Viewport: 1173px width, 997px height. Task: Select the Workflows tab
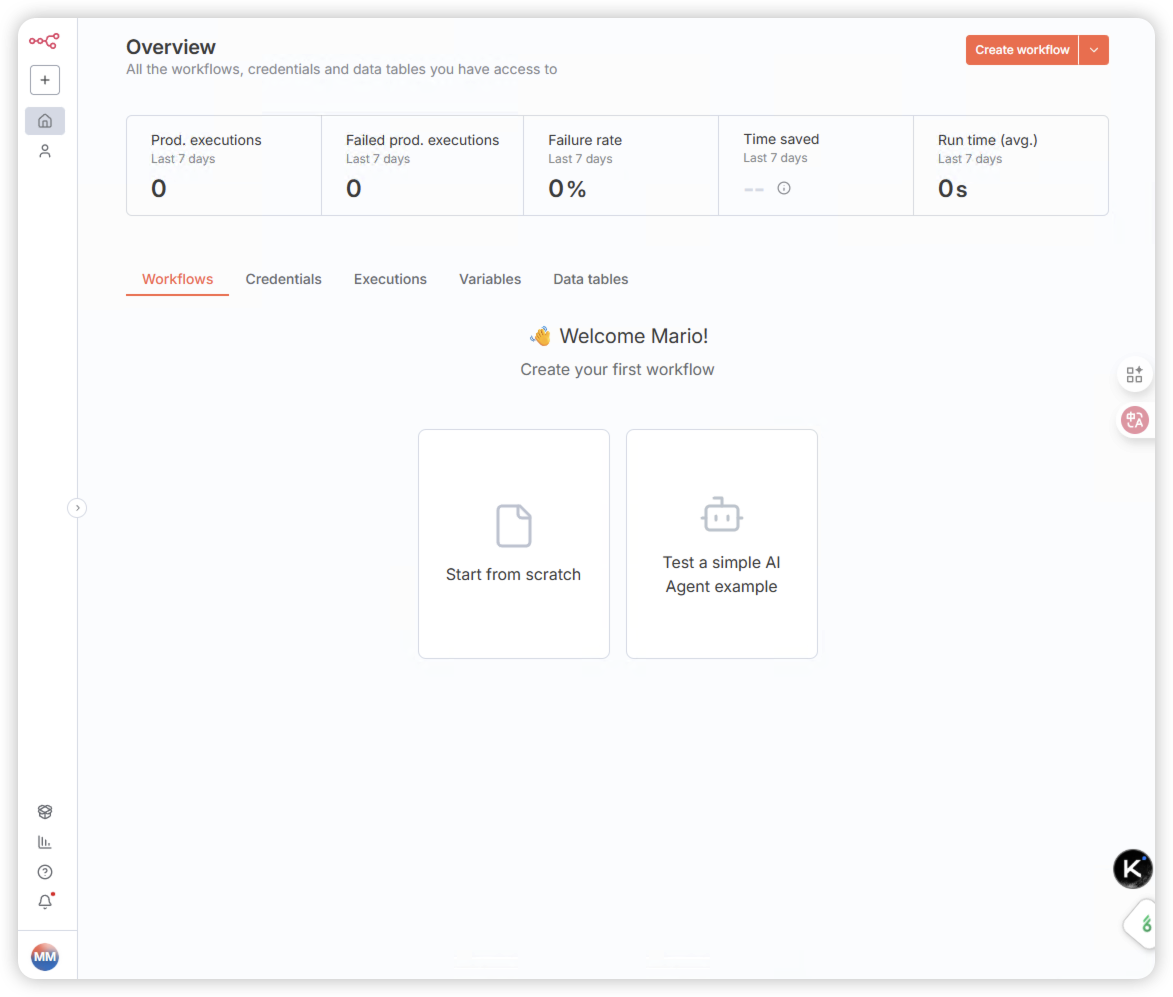pos(177,279)
